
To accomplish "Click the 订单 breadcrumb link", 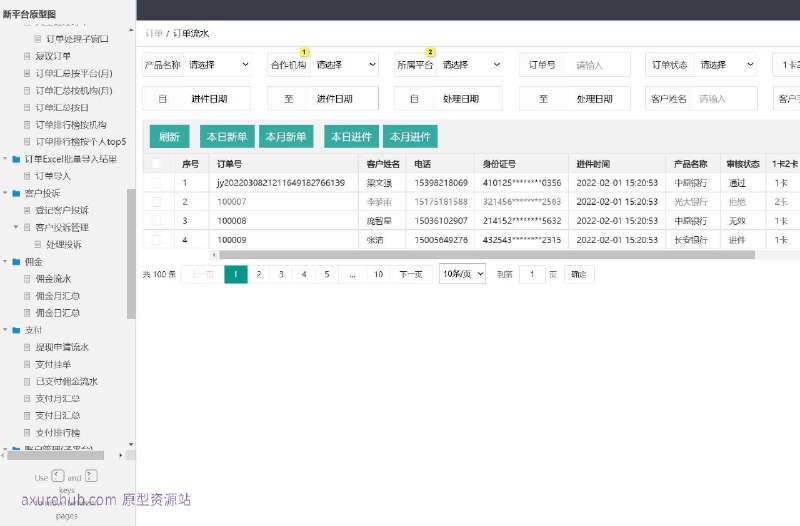I will tap(154, 34).
